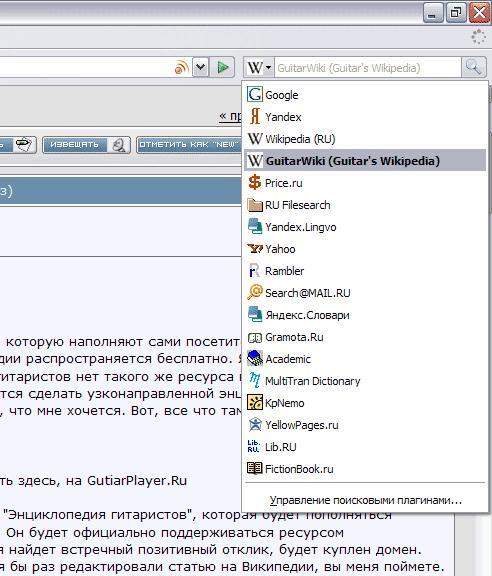Pick Yandex.Lingvo from the list
Viewport: 492px width, 576px height.
(365, 227)
